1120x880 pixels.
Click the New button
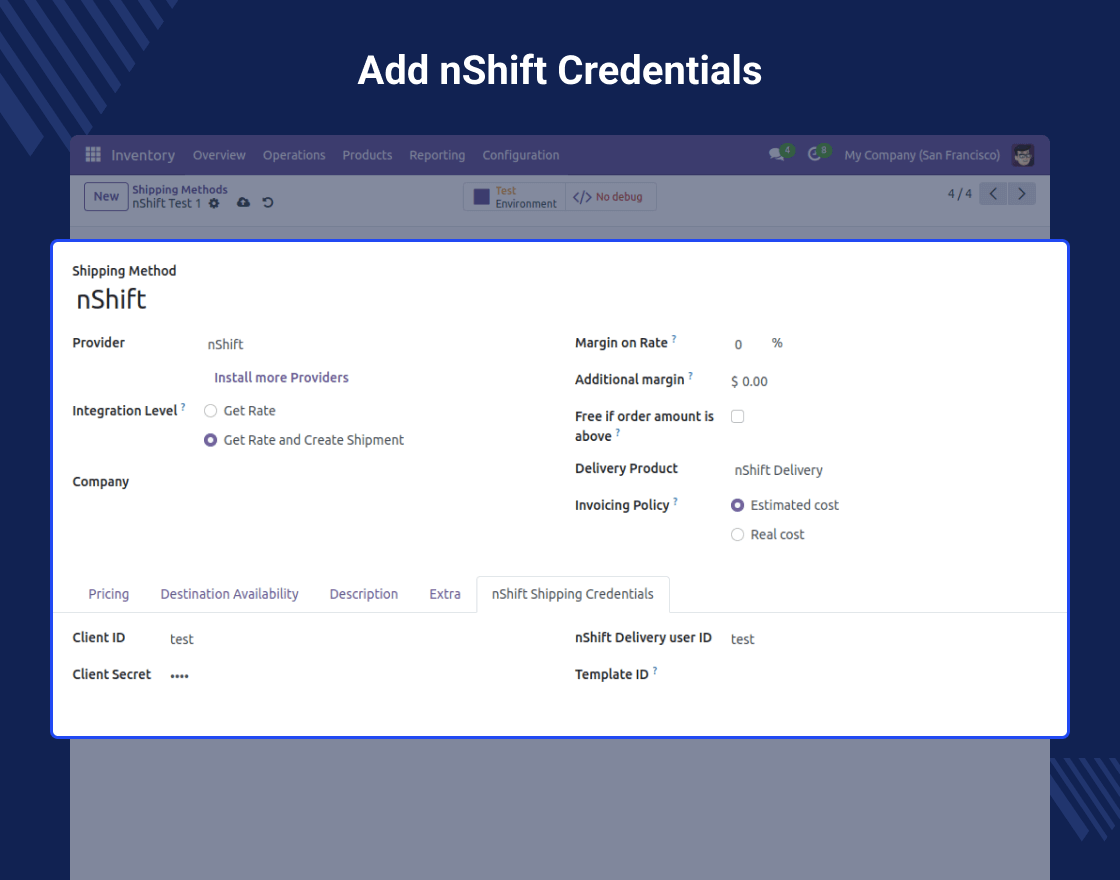tap(106, 196)
